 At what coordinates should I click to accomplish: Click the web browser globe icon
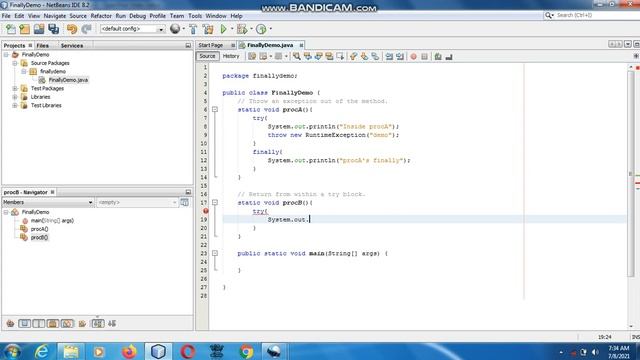point(175,29)
